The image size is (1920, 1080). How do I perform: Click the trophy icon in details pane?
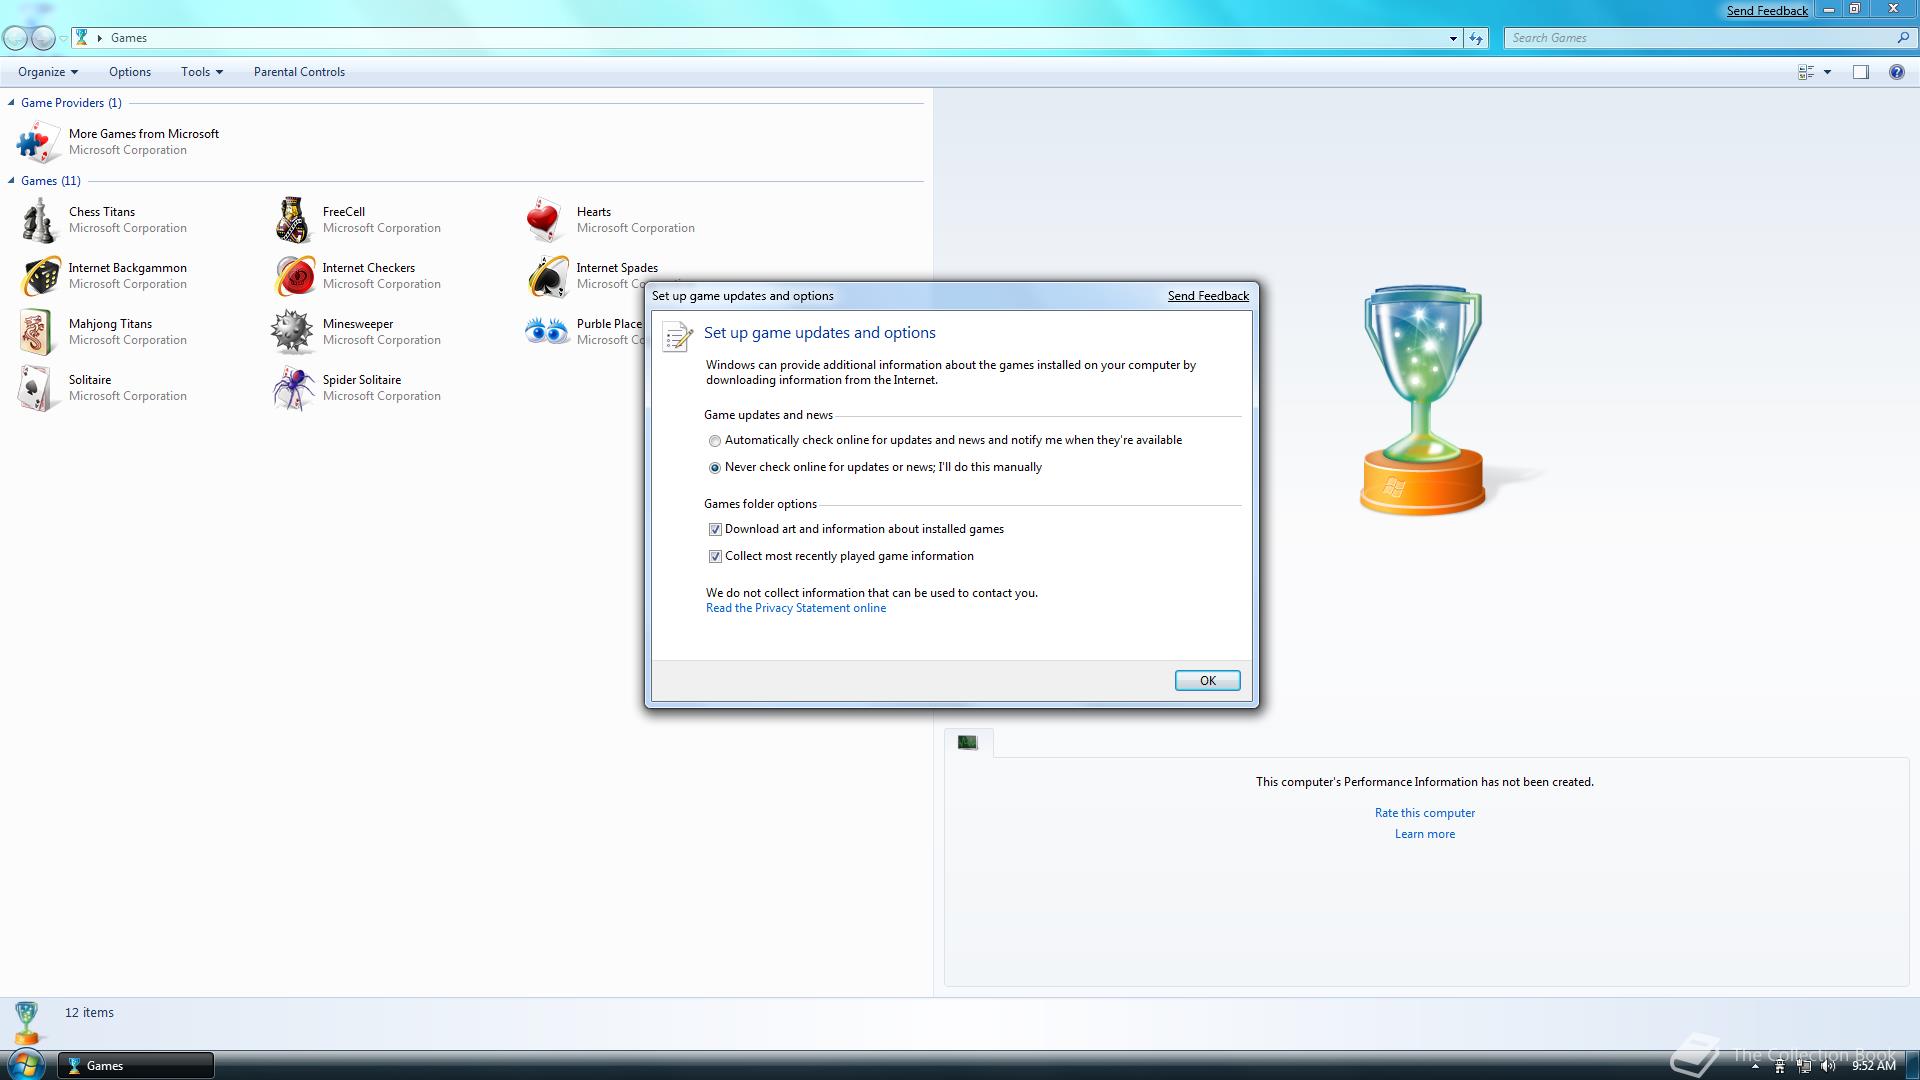pyautogui.click(x=26, y=1023)
